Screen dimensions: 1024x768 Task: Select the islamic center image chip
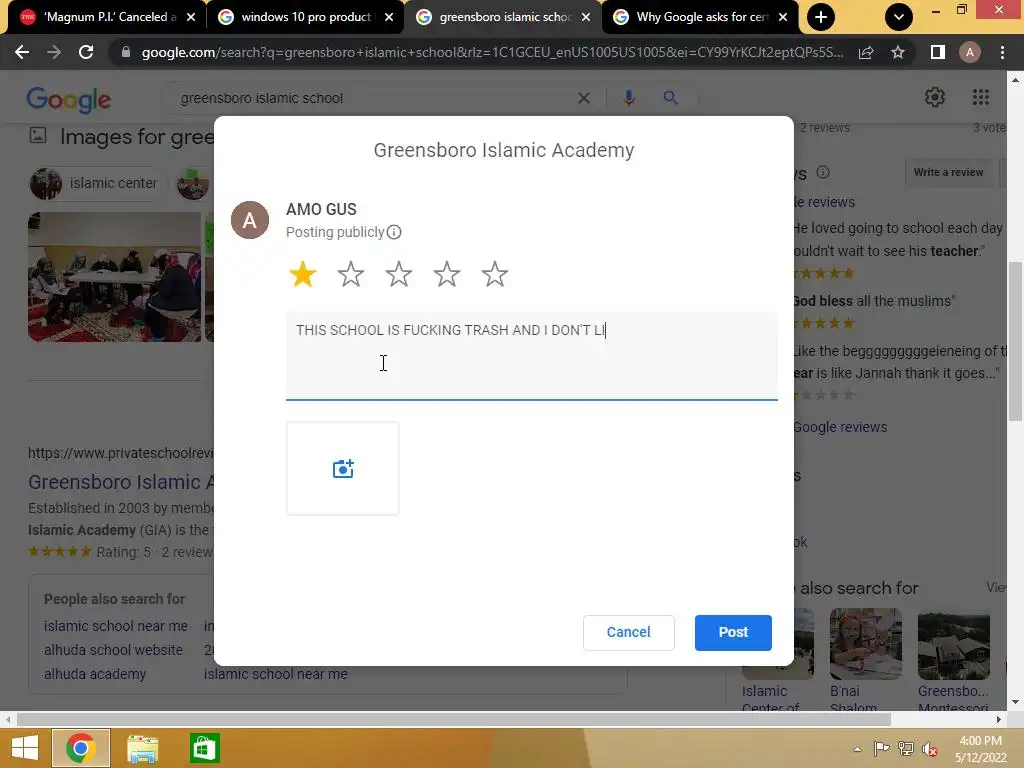click(94, 184)
